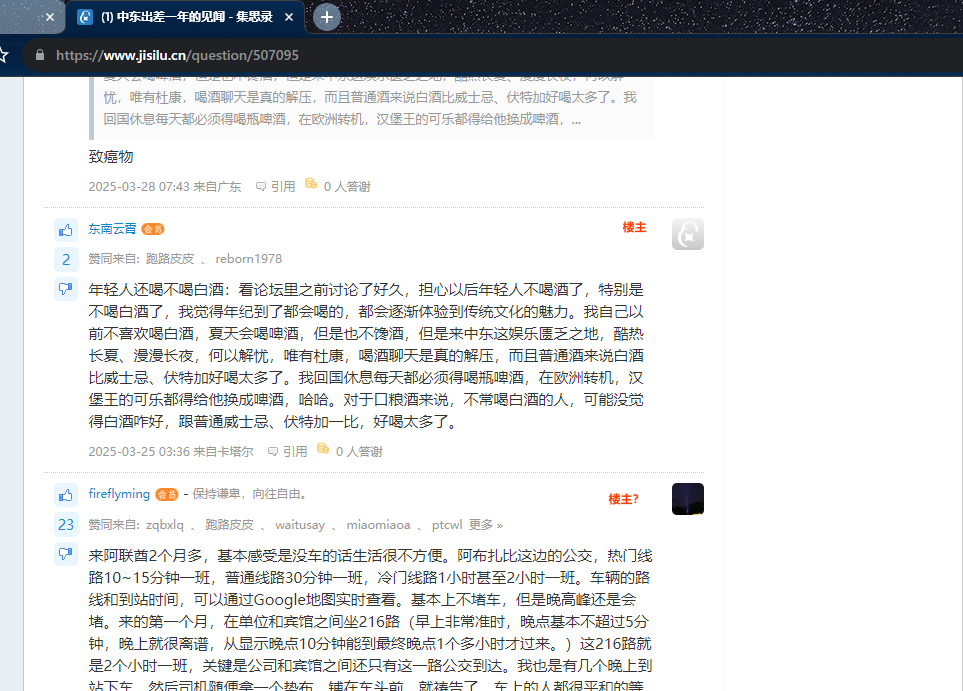This screenshot has height=691, width=963.
Task: Click the address bar with the jisilu.cn URL
Action: point(400,55)
